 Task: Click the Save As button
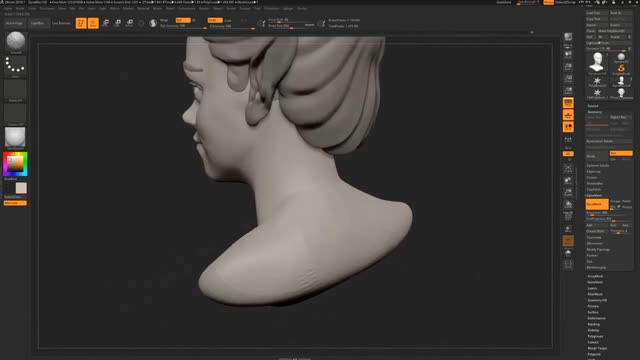coord(621,13)
